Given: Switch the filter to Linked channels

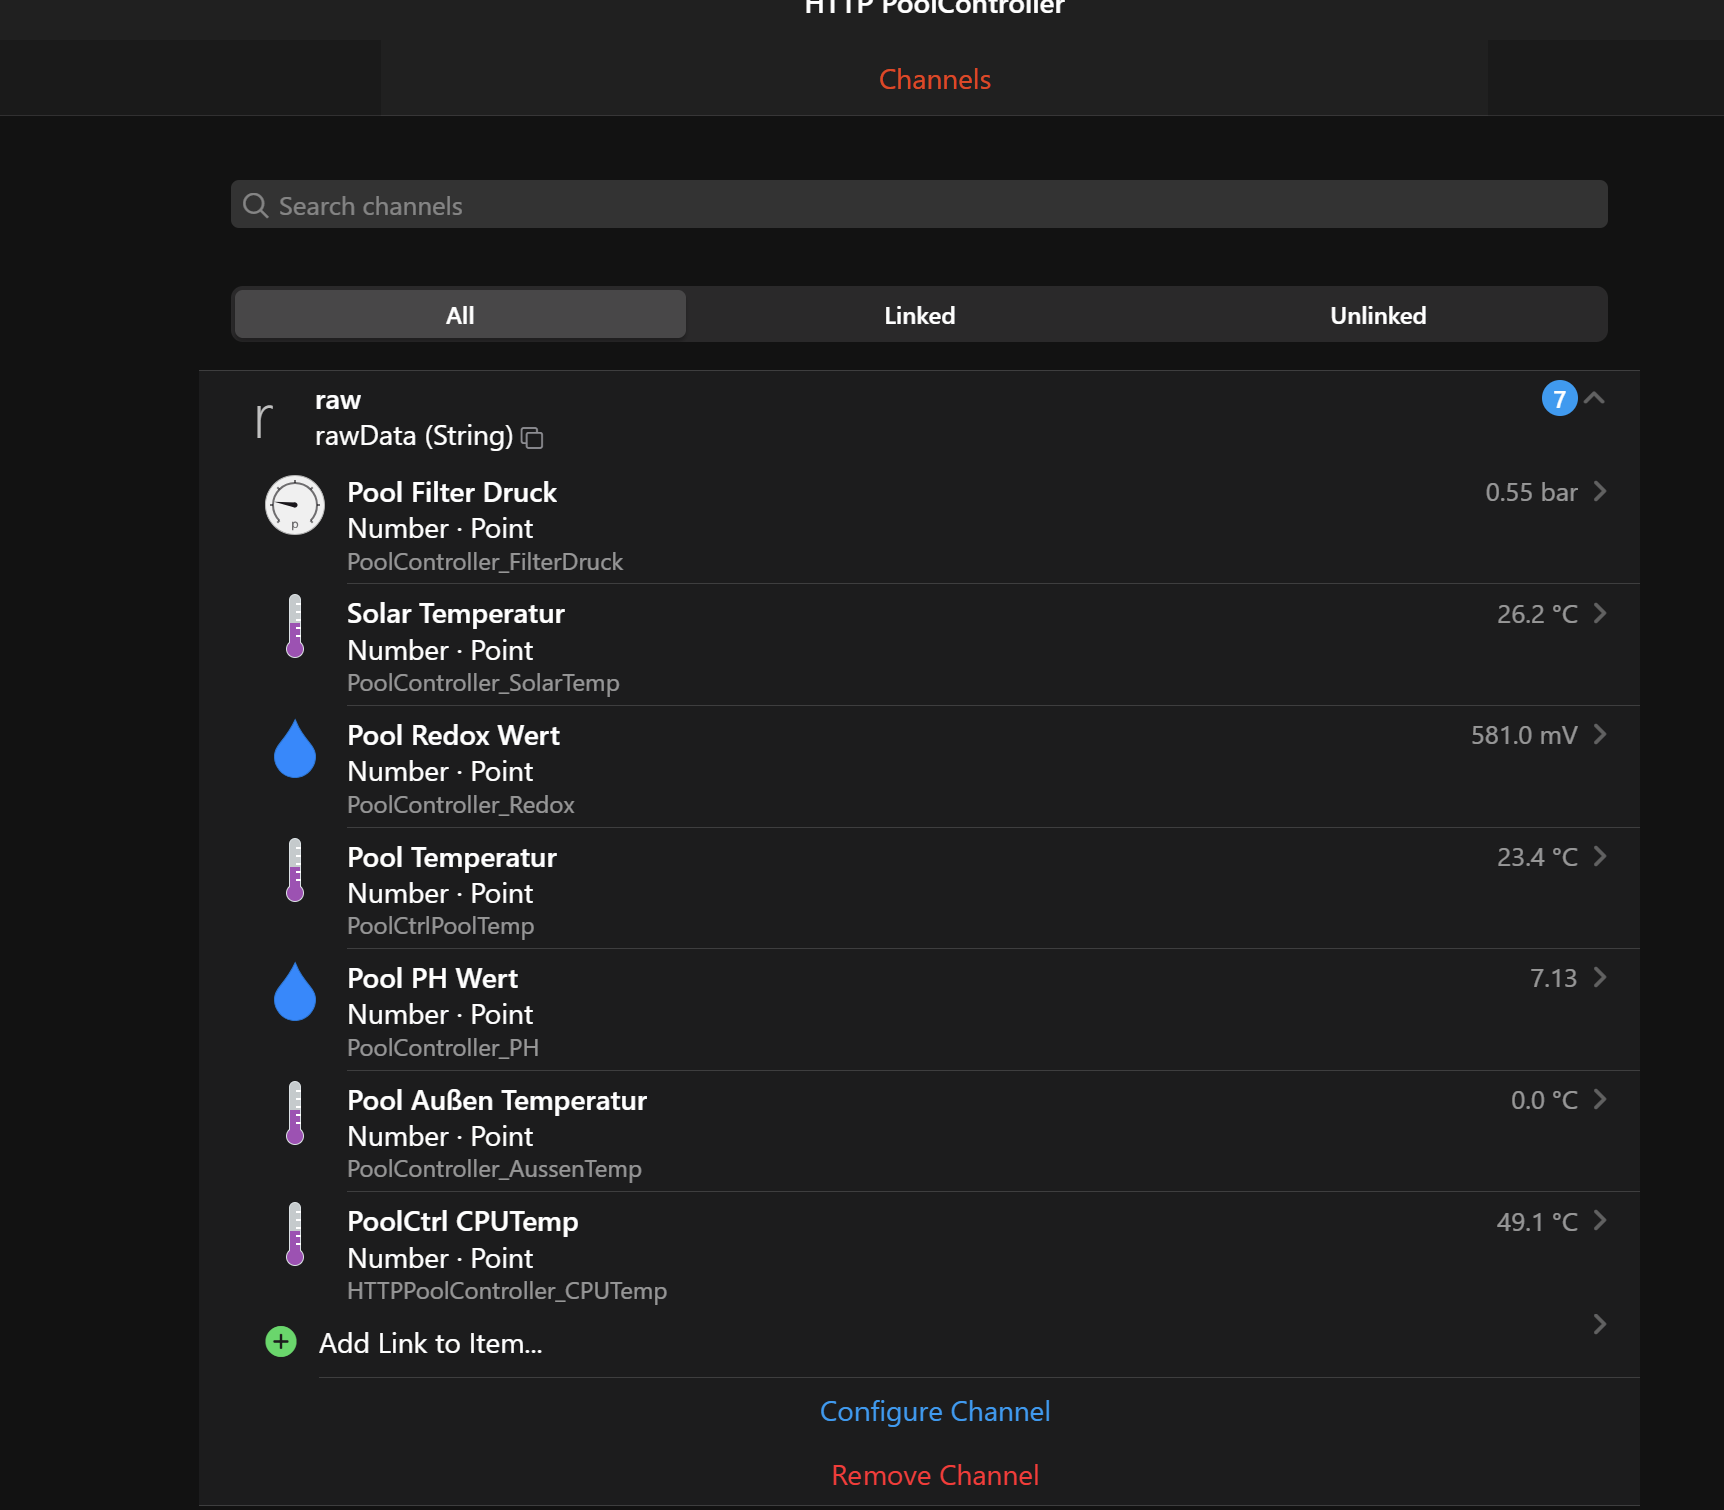Looking at the screenshot, I should pyautogui.click(x=919, y=315).
